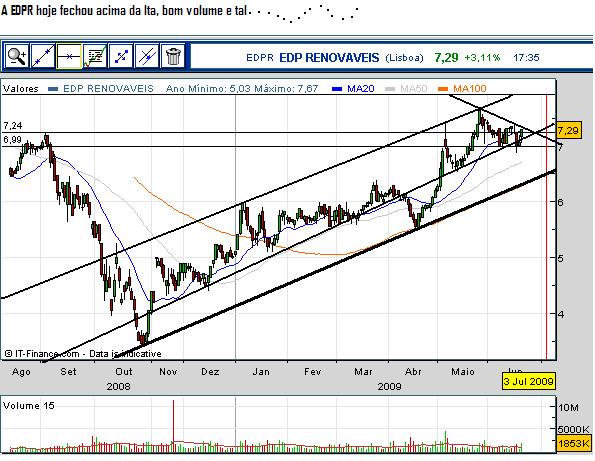Image resolution: width=595 pixels, height=461 pixels.
Task: Toggle the EDP RENOVAVEIS series legend
Action: (x=101, y=89)
